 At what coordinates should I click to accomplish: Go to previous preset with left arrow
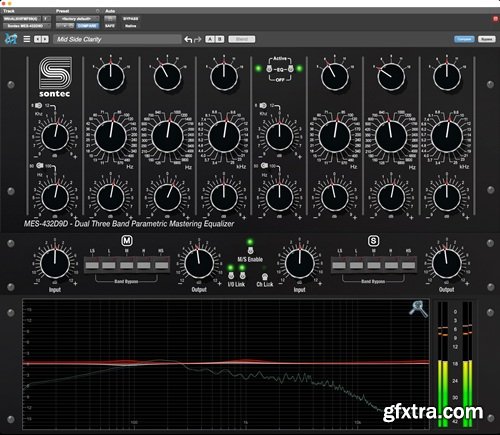click(38, 39)
